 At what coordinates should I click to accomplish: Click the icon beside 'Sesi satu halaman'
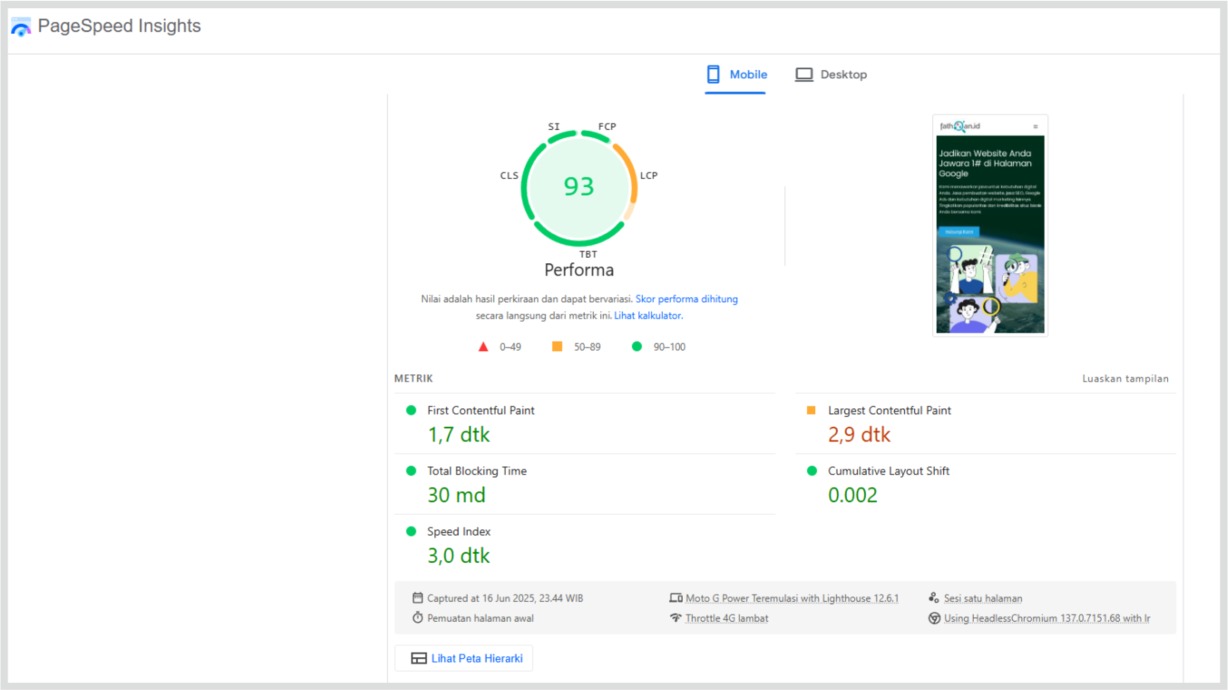tap(934, 598)
